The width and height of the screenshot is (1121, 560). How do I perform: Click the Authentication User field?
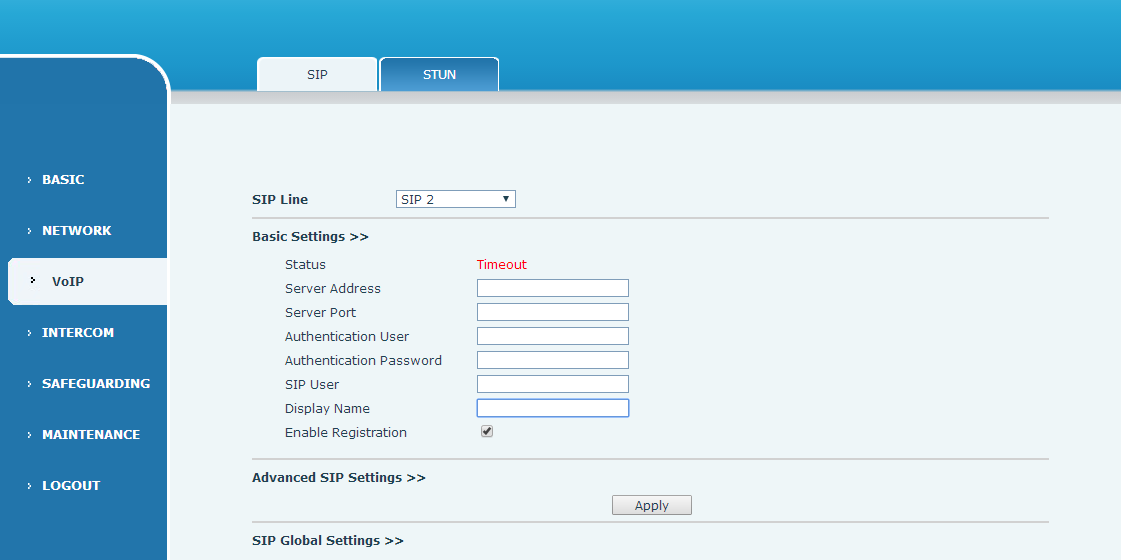(552, 336)
